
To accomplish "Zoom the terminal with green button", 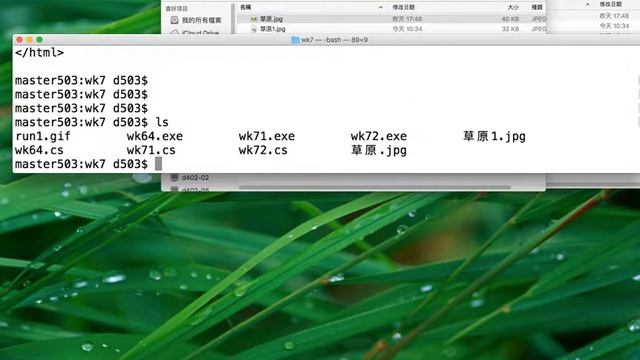I will pos(40,40).
